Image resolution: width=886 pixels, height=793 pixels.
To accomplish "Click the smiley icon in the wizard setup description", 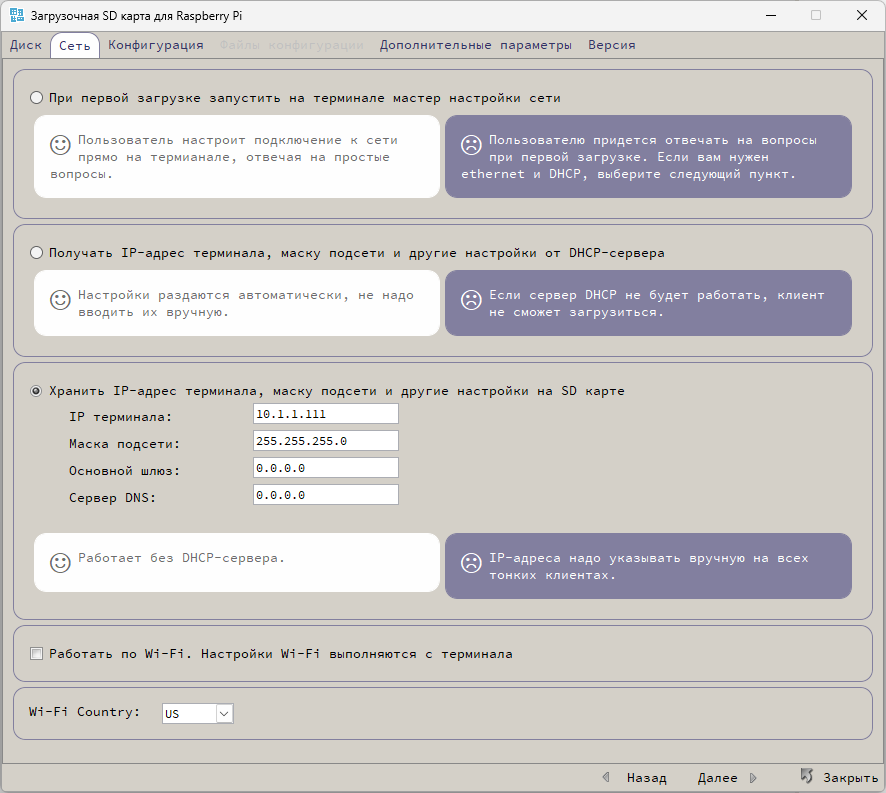I will 60,145.
